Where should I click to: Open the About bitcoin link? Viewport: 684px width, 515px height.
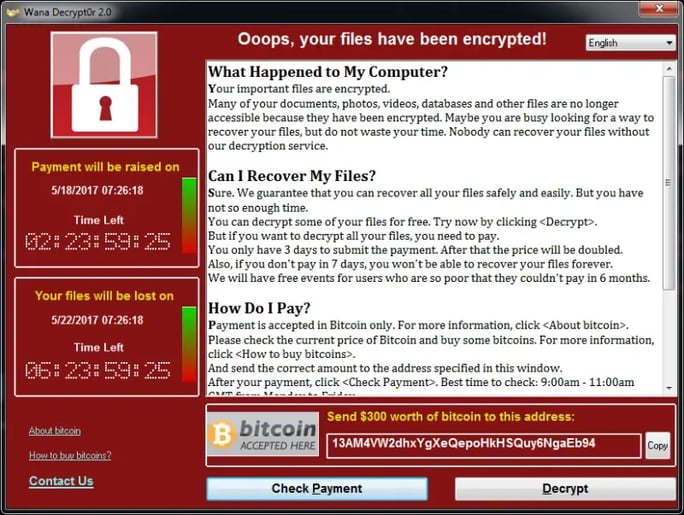point(55,431)
